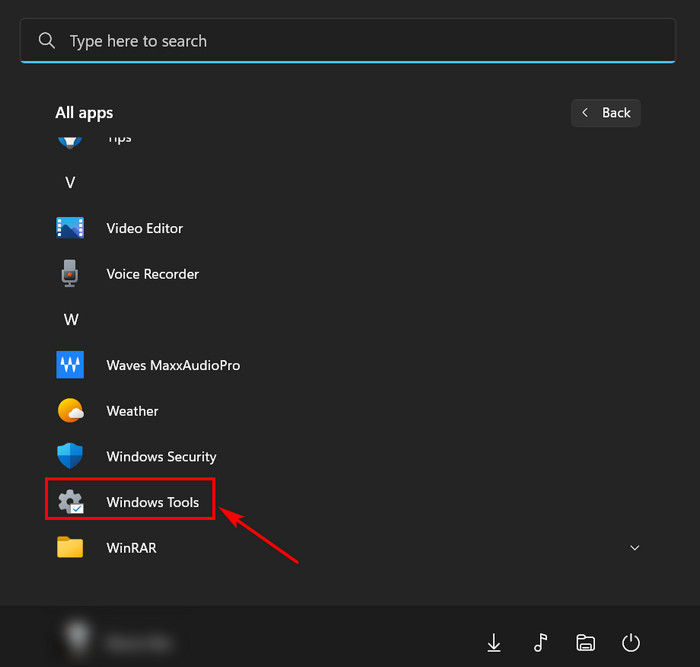Jump using the W letter header
Screen dimensions: 700x667
pos(71,320)
